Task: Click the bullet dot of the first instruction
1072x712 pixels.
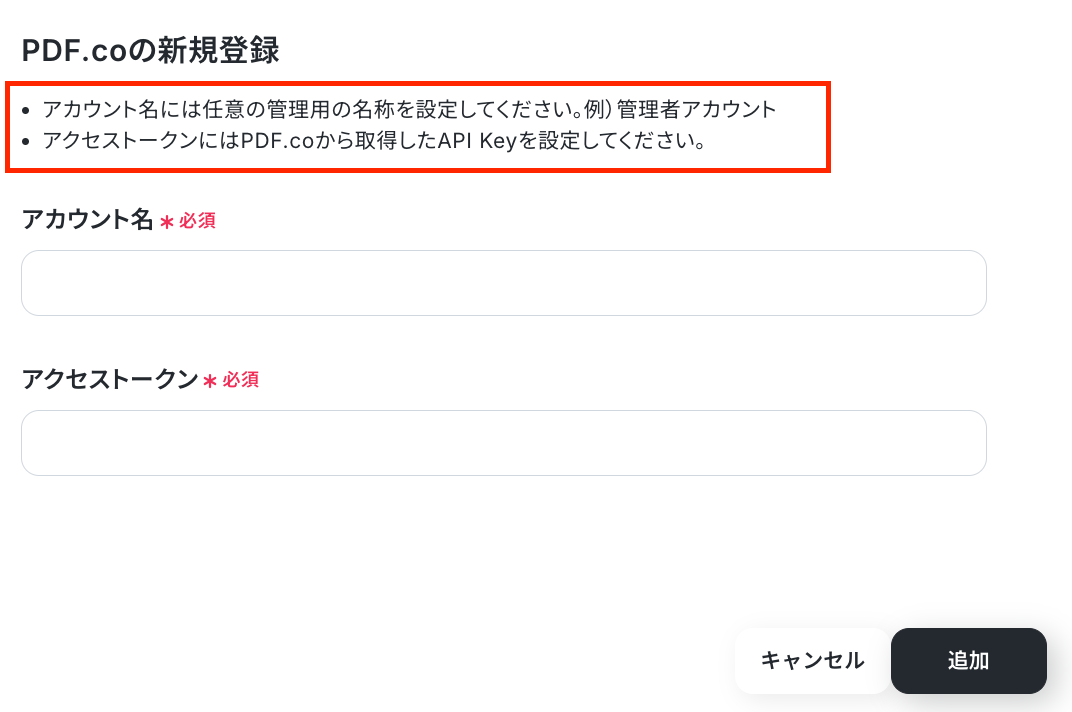Action: point(25,111)
